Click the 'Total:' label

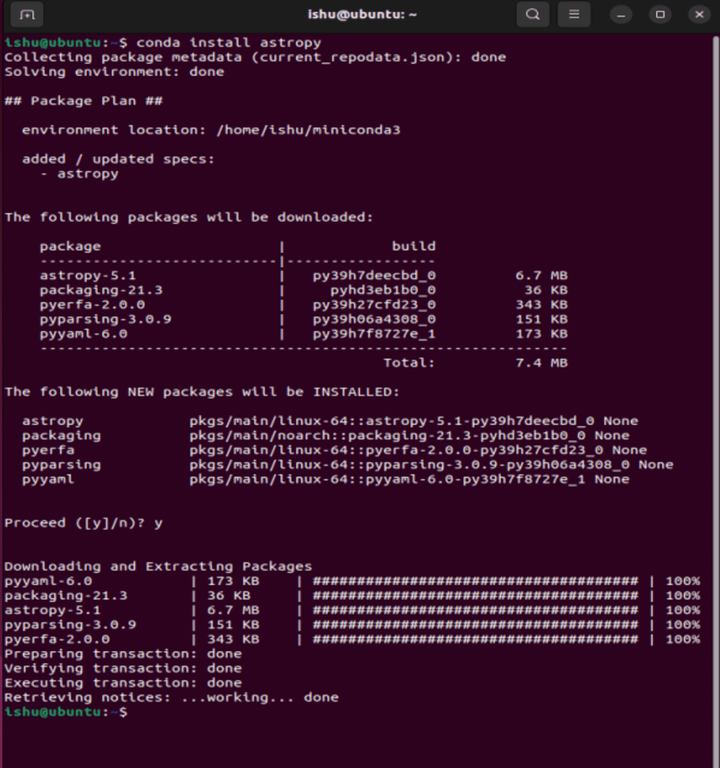pos(409,363)
